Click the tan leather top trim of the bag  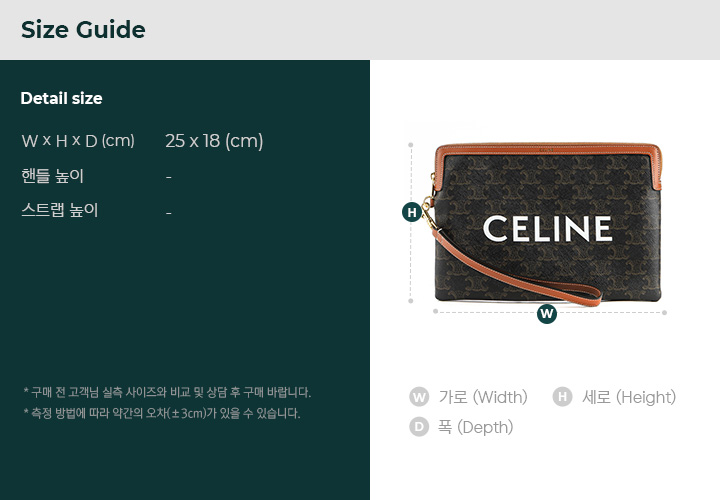(547, 151)
